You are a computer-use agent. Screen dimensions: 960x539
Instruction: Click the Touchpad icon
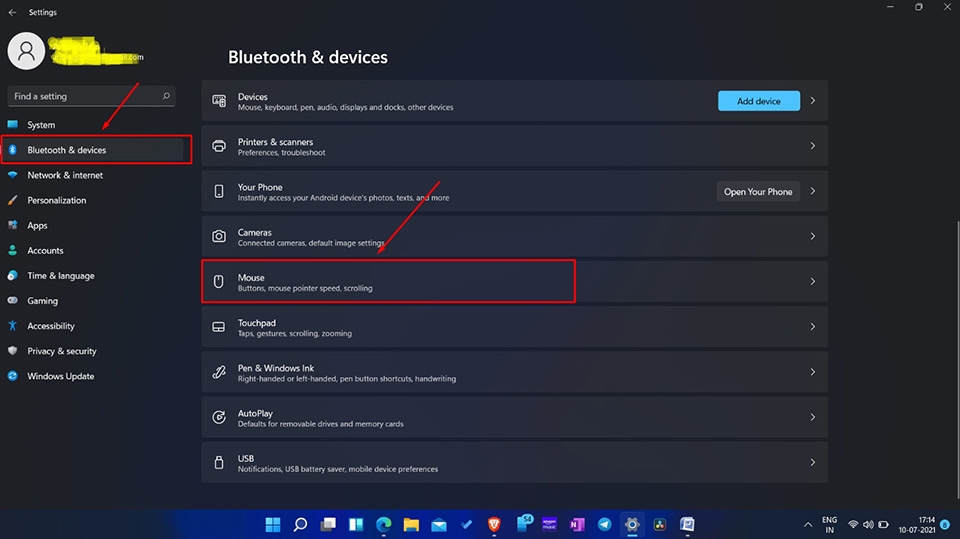(218, 327)
